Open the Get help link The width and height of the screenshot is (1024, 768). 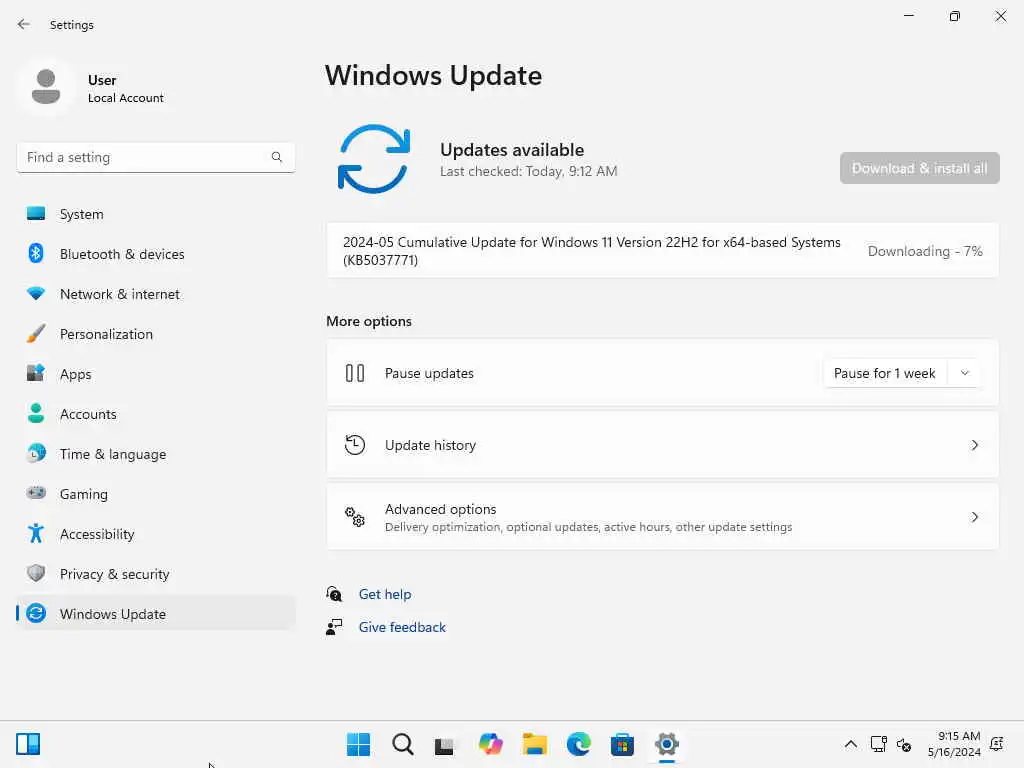point(385,594)
